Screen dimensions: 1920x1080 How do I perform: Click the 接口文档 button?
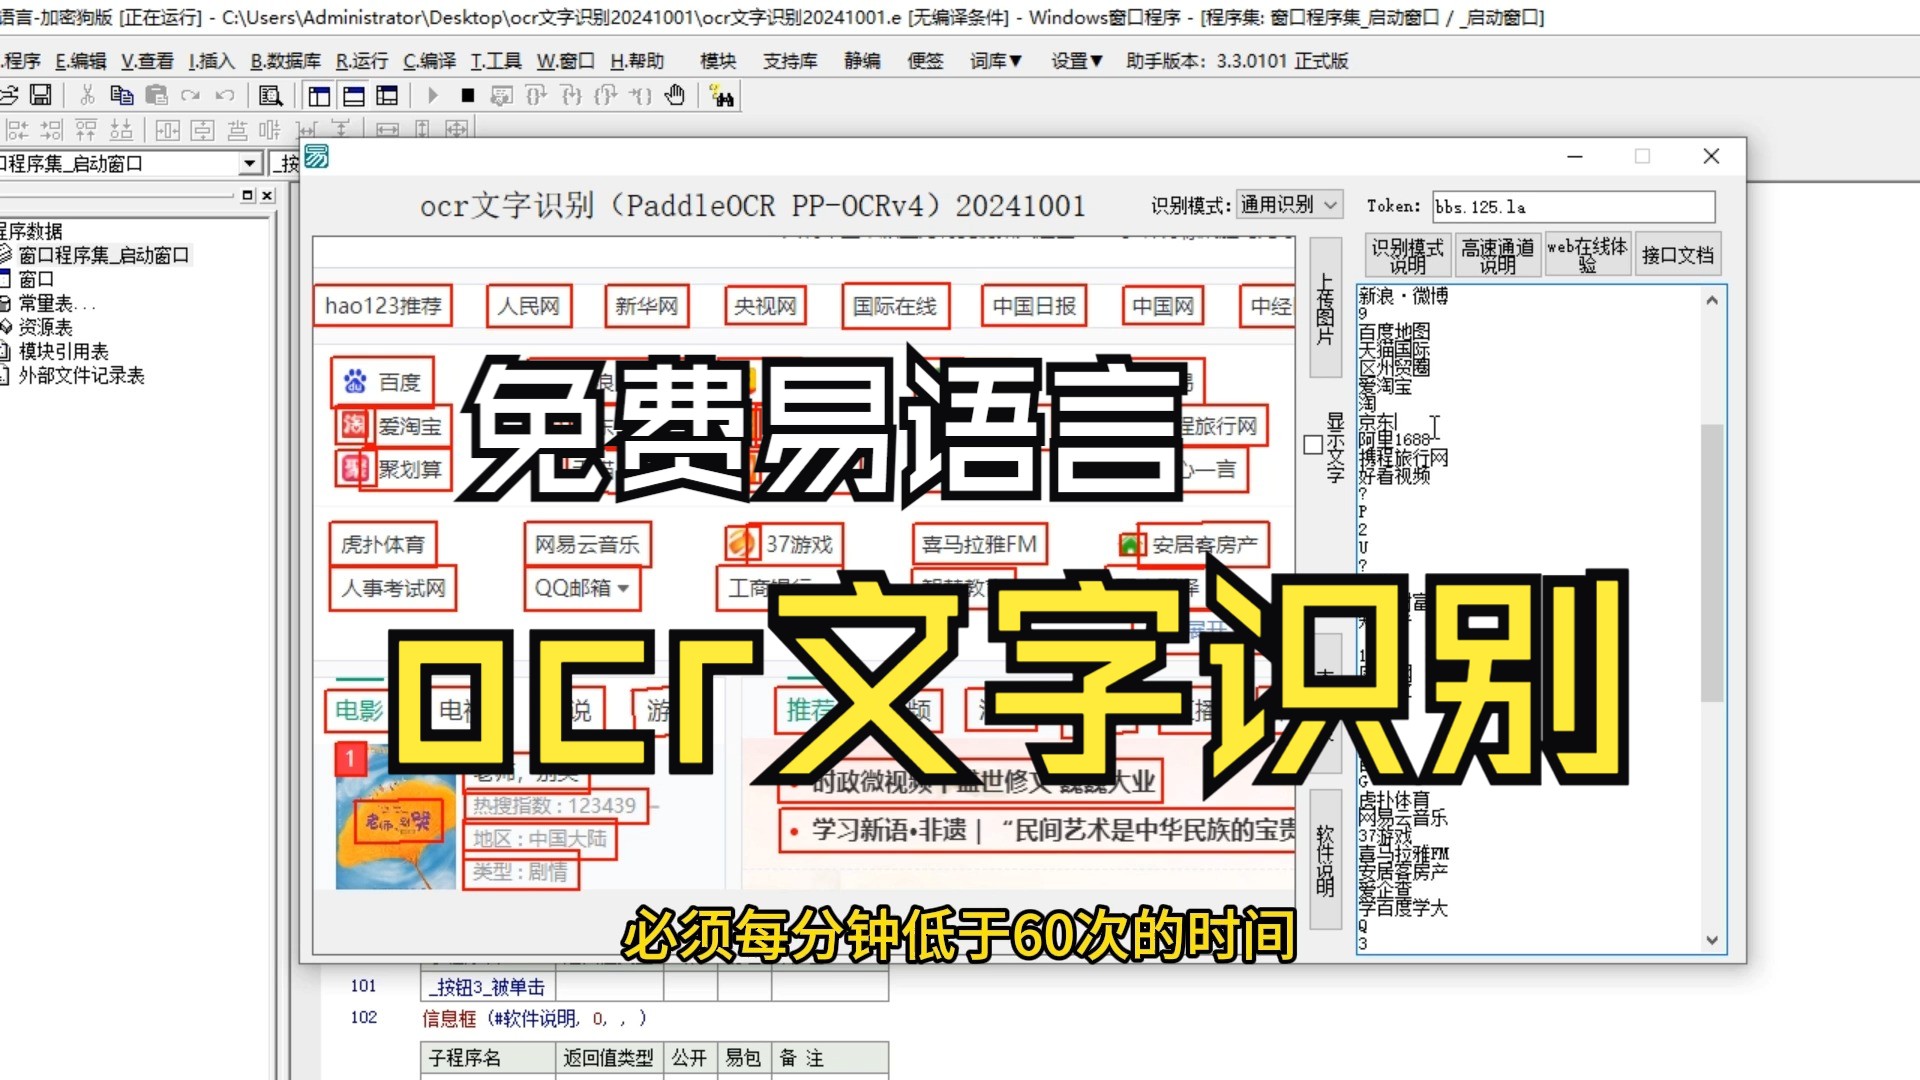coord(1678,252)
